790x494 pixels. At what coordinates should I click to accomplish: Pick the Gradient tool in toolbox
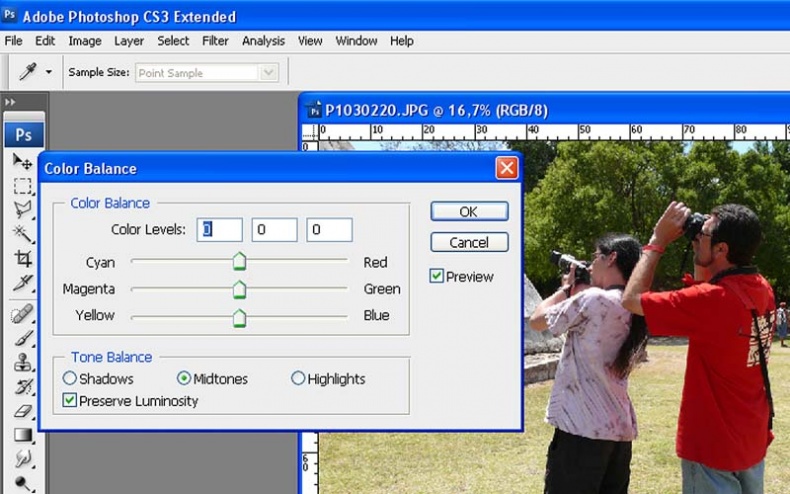pos(22,435)
